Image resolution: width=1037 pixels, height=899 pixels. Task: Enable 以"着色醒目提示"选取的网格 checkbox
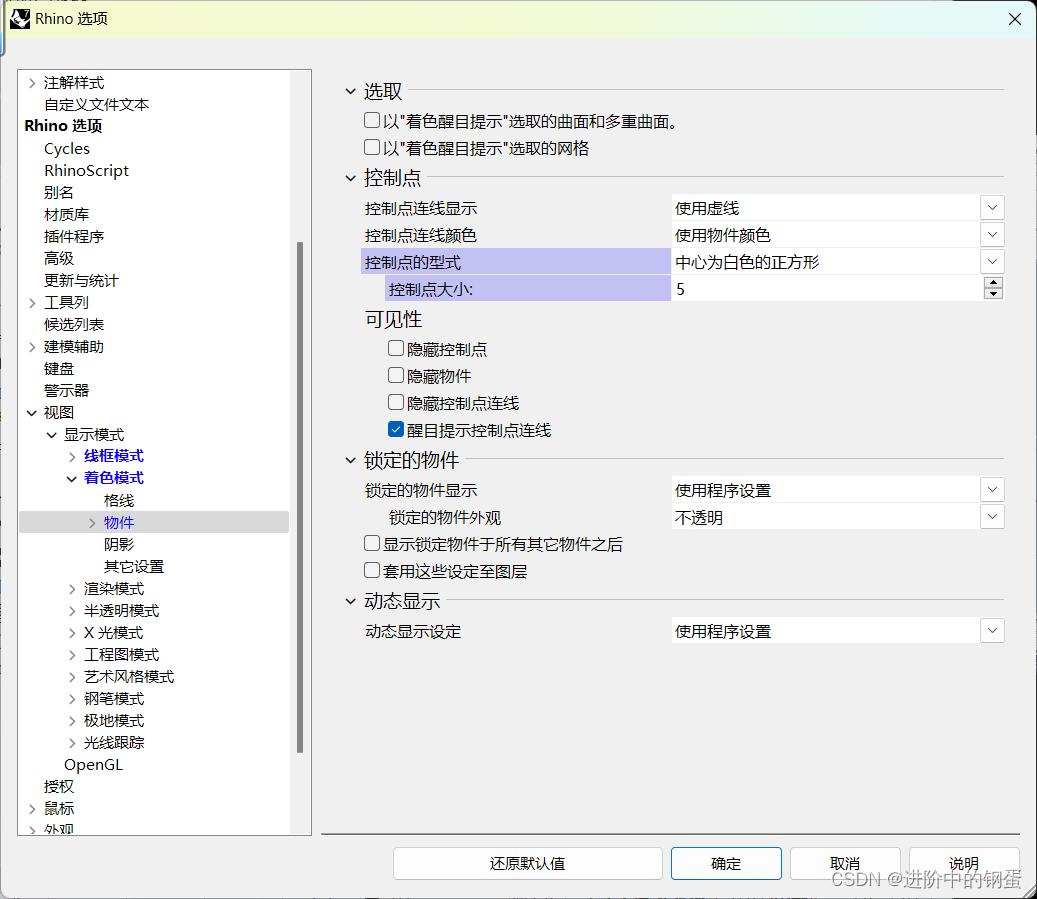pyautogui.click(x=372, y=147)
